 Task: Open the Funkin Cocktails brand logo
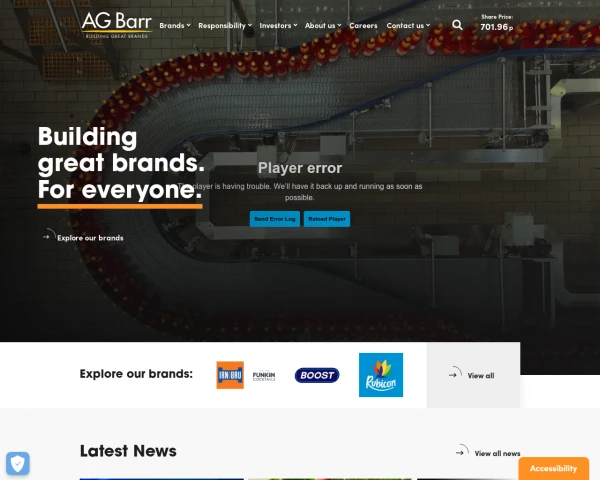coord(264,376)
